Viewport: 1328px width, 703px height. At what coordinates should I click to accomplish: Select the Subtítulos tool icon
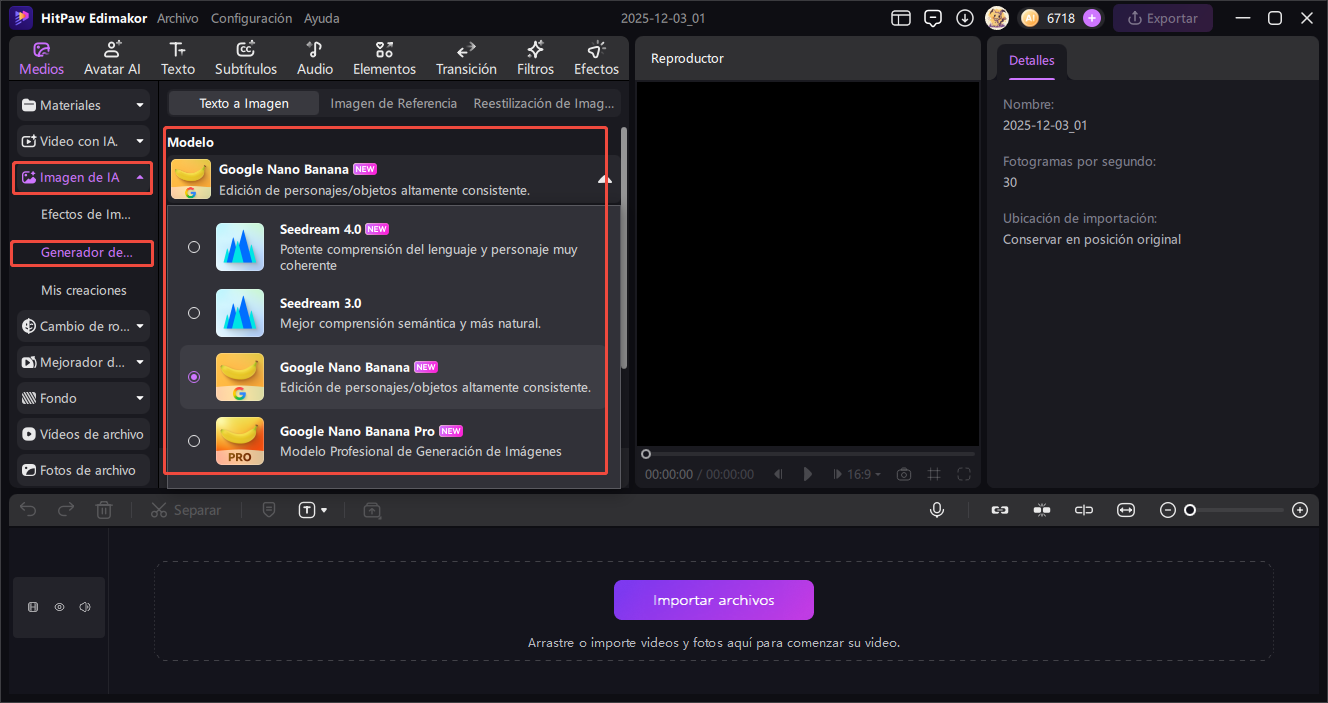click(x=245, y=59)
